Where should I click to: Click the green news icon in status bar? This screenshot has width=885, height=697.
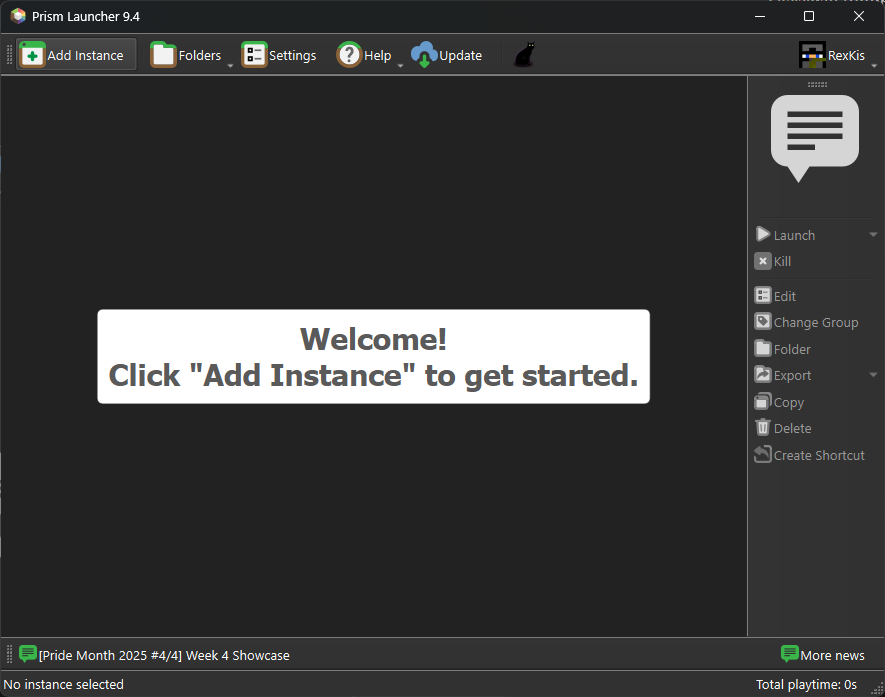click(x=28, y=654)
